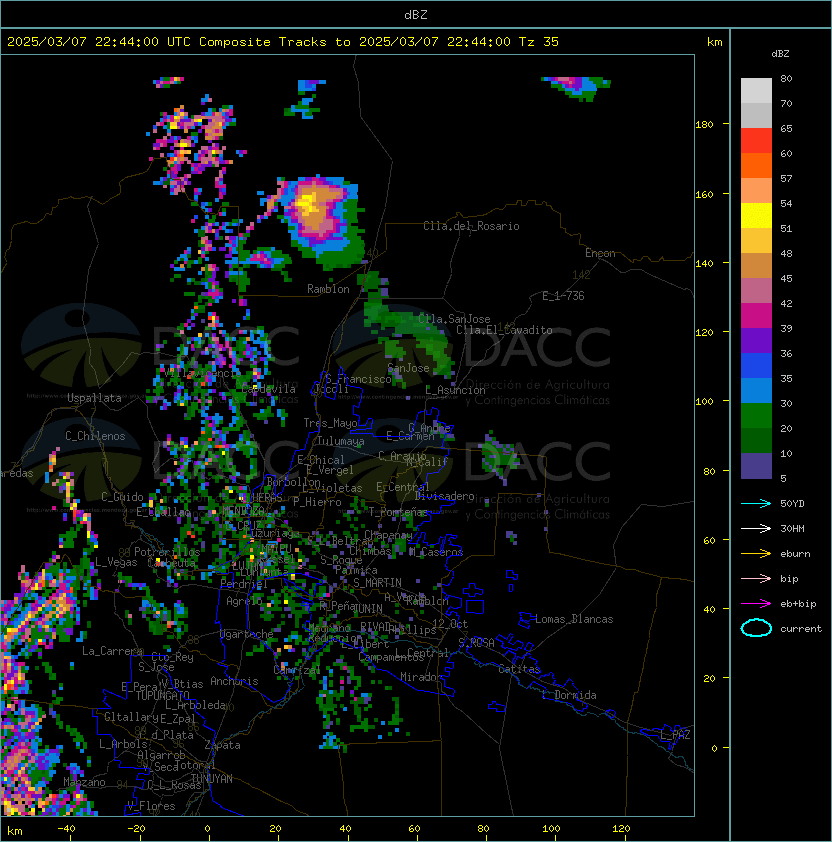
Task: Click the 'V_Flores' map label
Action: (x=151, y=806)
